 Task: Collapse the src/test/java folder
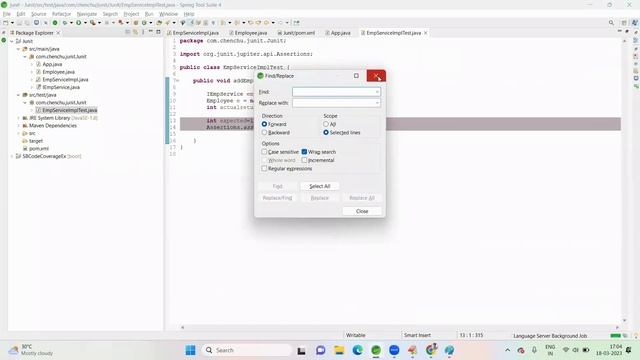[x=18, y=95]
